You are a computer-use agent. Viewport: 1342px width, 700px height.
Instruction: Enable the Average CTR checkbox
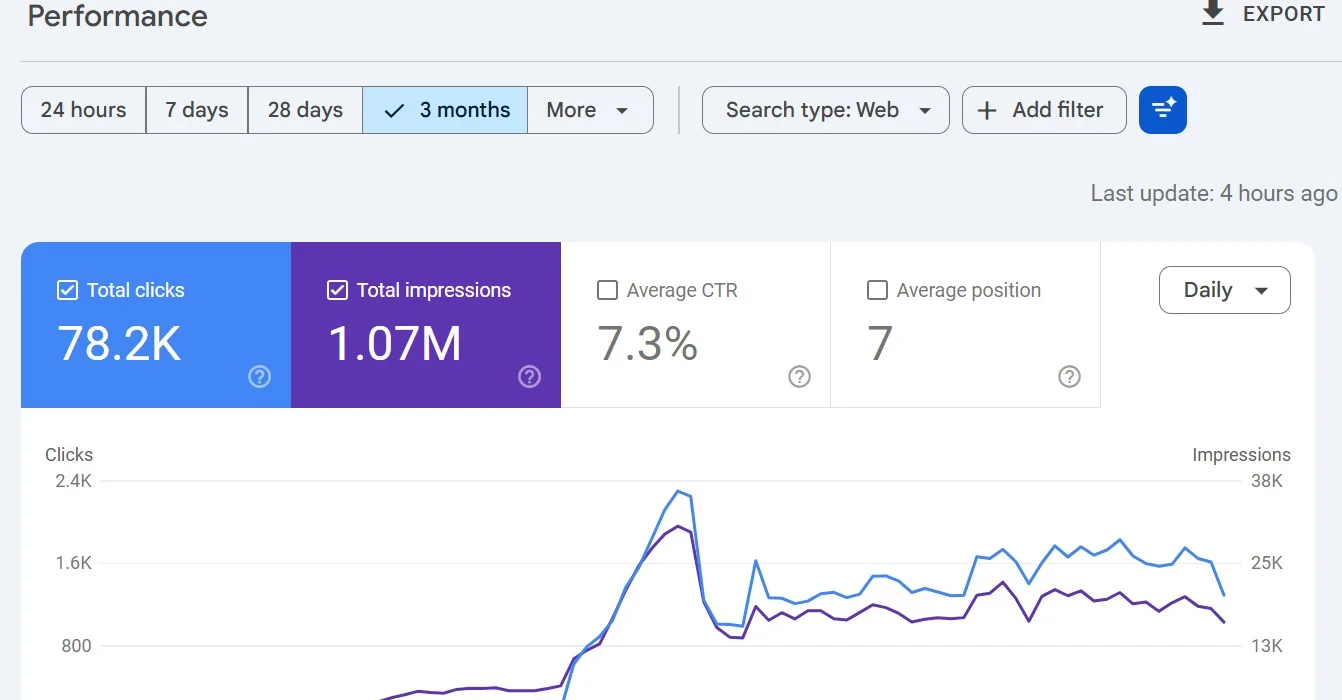click(607, 290)
